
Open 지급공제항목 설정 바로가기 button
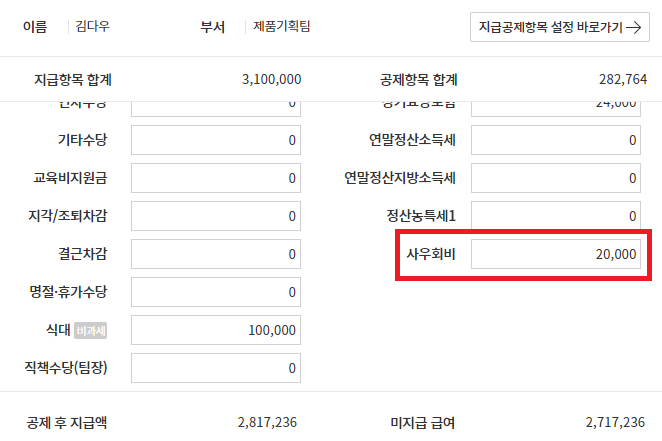[560, 27]
